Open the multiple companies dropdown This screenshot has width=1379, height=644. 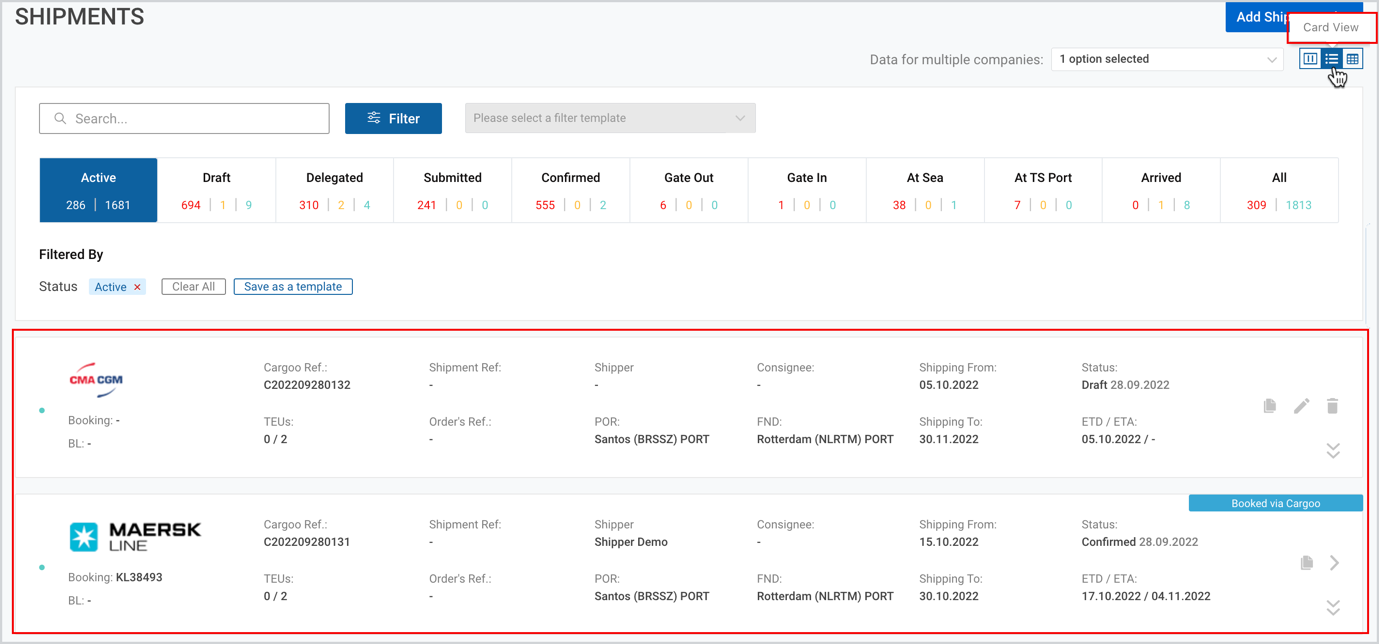click(1167, 59)
